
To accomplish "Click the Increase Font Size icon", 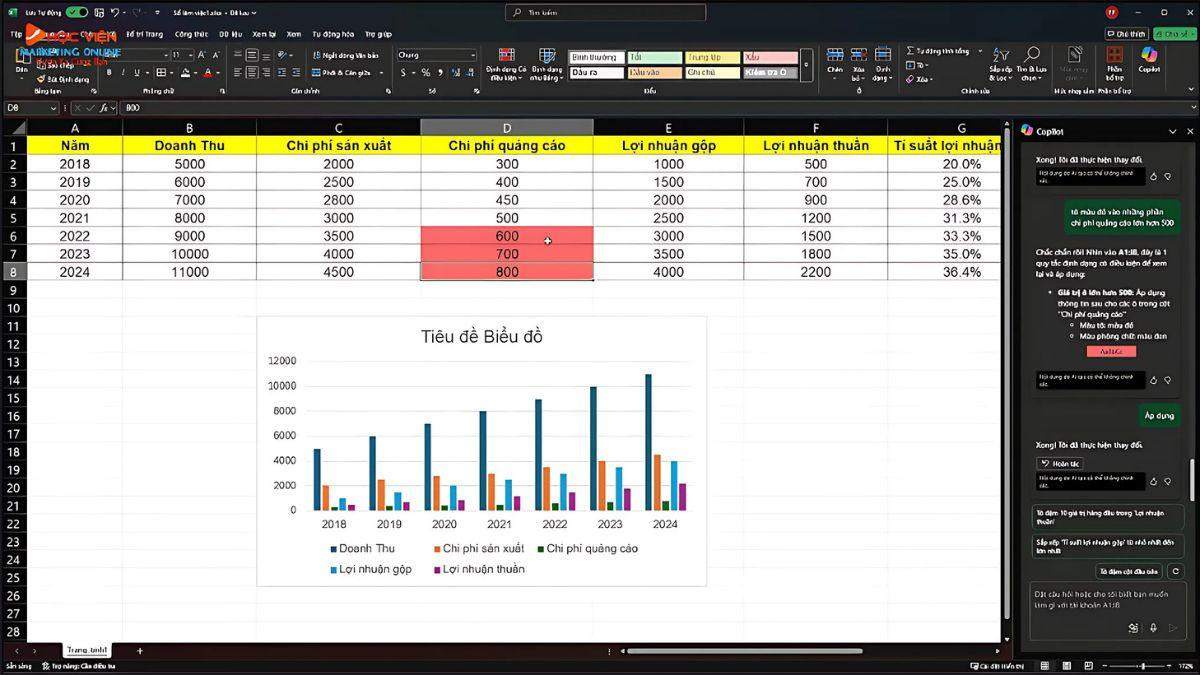I will pos(202,55).
